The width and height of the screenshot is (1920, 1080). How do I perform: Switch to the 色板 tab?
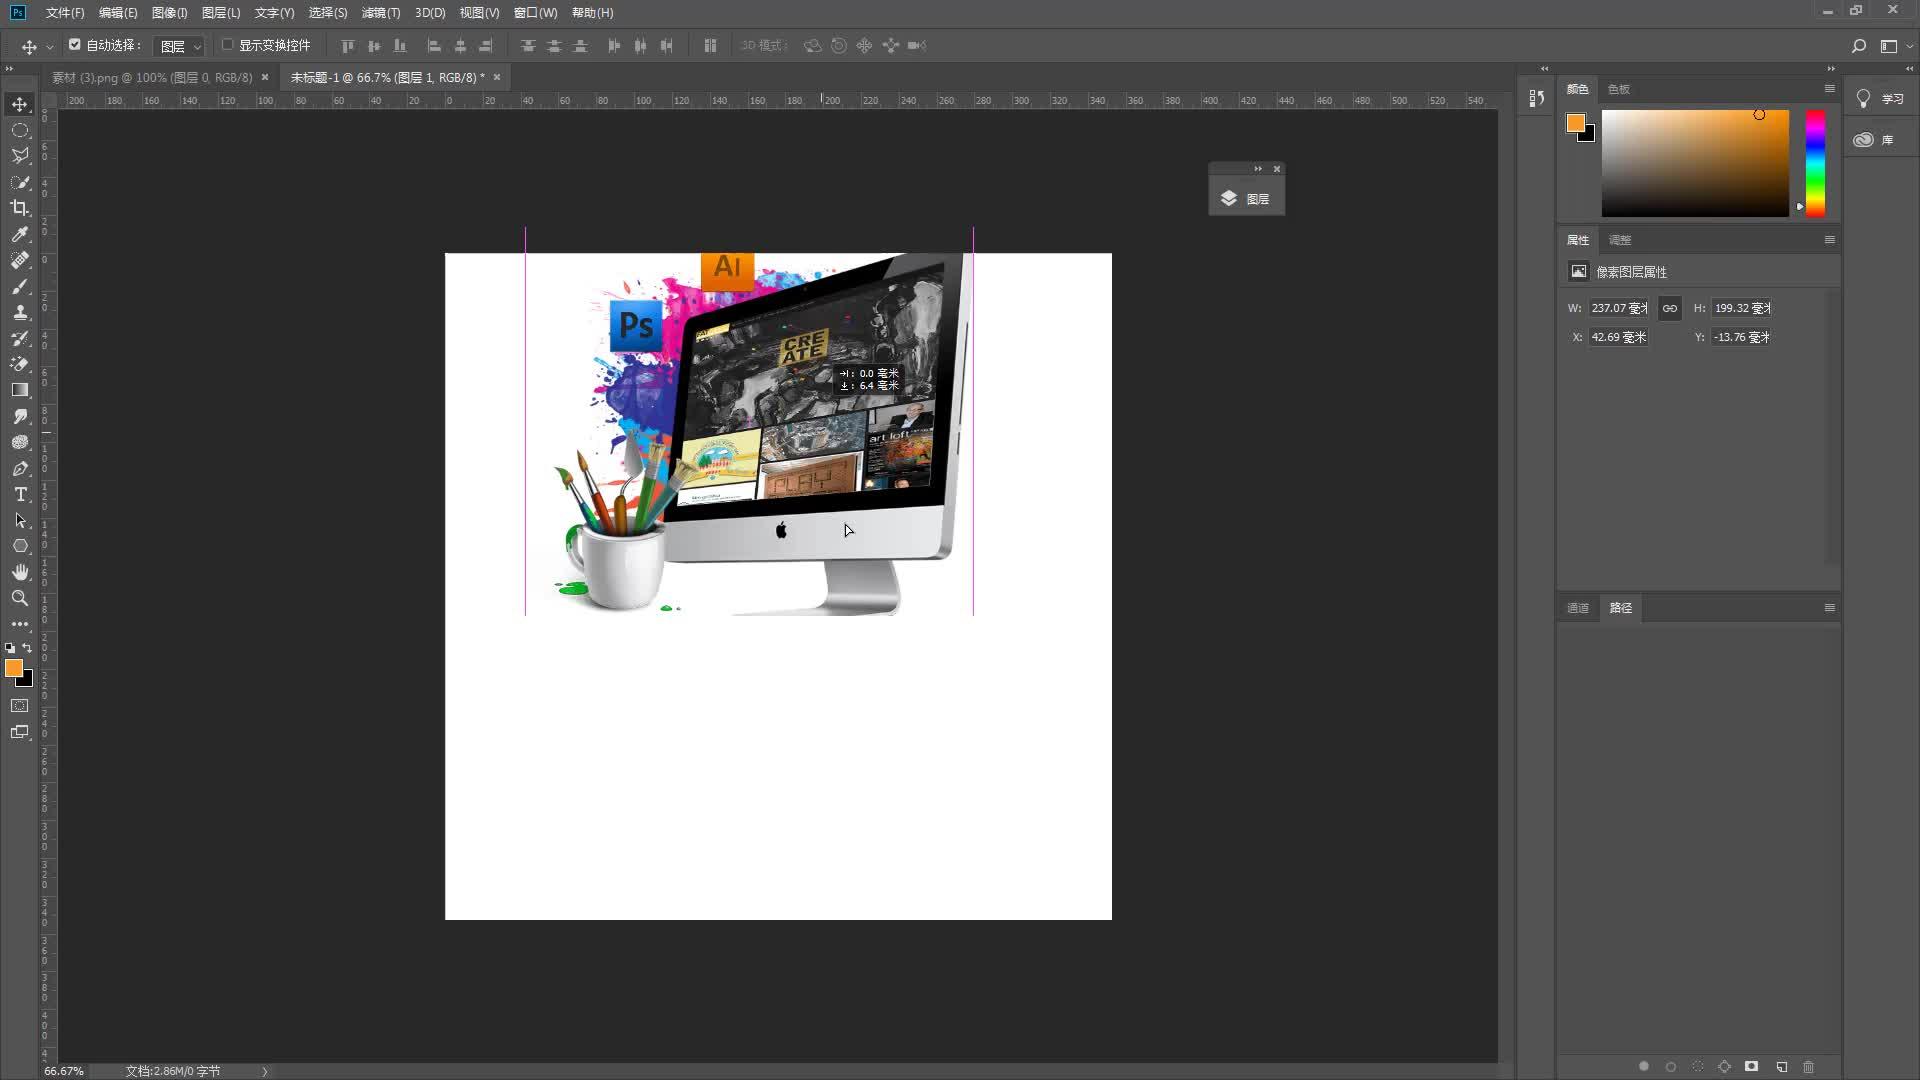tap(1618, 89)
